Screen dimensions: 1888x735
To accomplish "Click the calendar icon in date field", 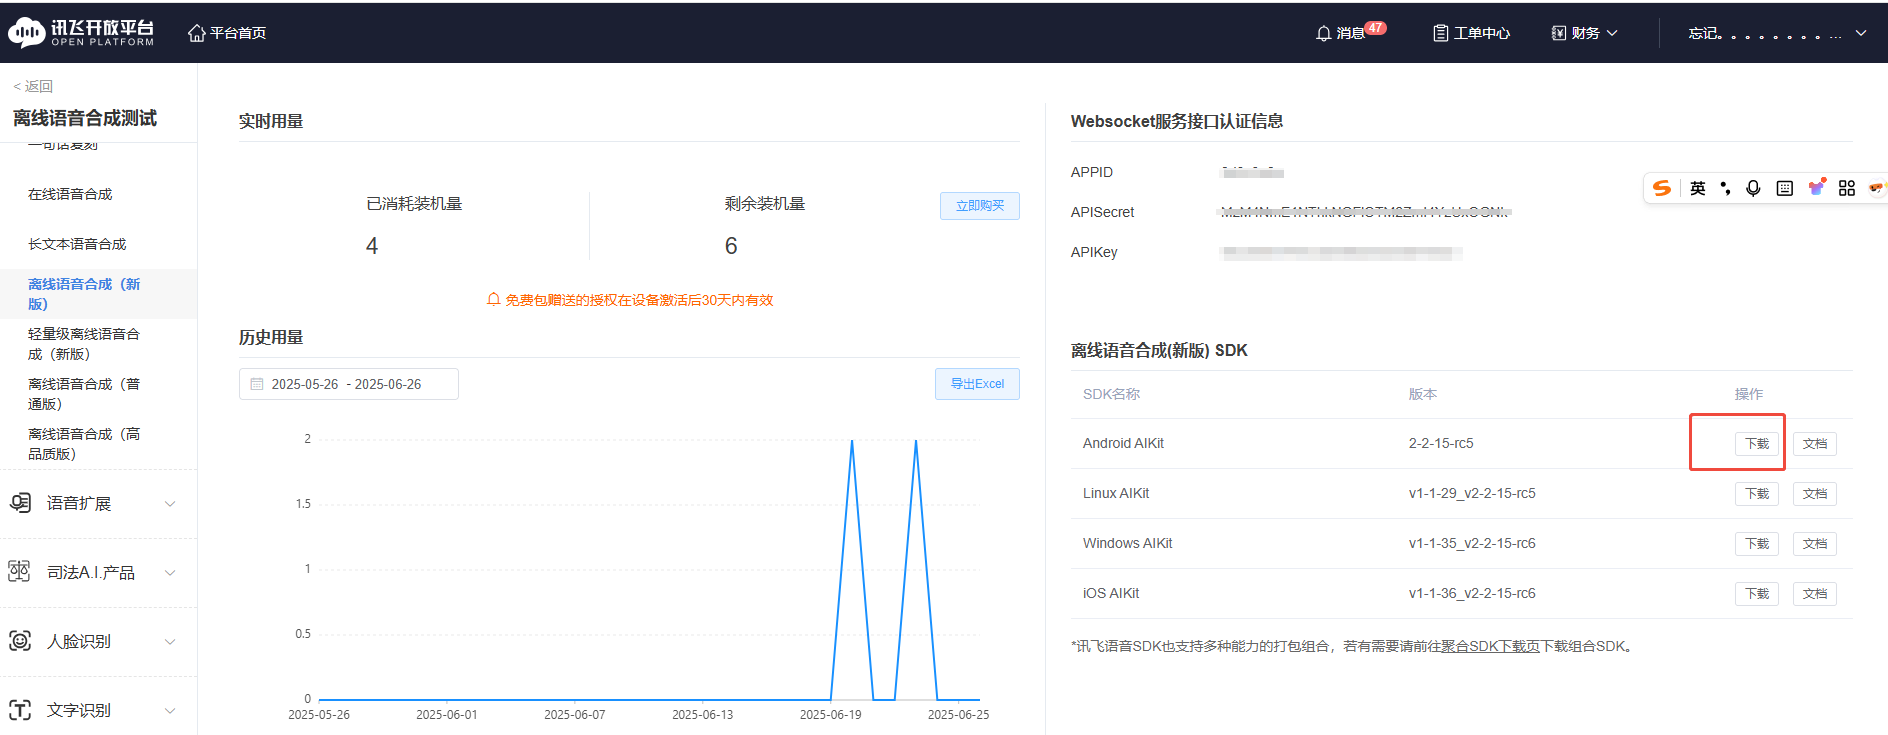I will pos(257,384).
